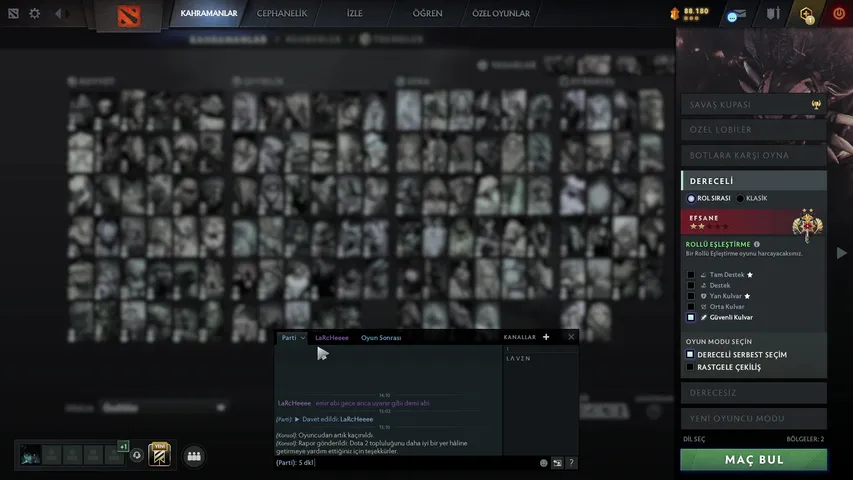The height and width of the screenshot is (480, 853).
Task: Open the party group icon in bottom bar
Action: click(194, 456)
